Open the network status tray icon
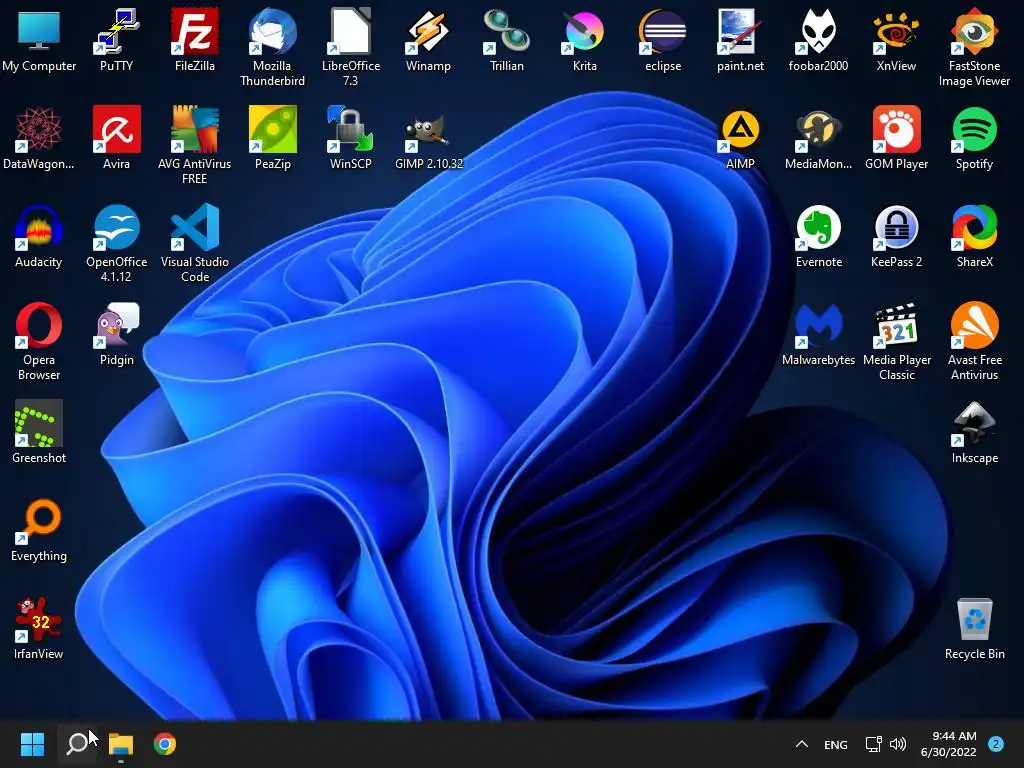The height and width of the screenshot is (768, 1024). 873,744
